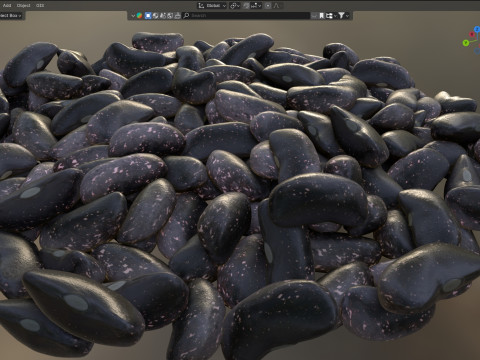The width and height of the screenshot is (480, 360).
Task: Open the Select Box tool dropdown
Action: pyautogui.click(x=11, y=15)
